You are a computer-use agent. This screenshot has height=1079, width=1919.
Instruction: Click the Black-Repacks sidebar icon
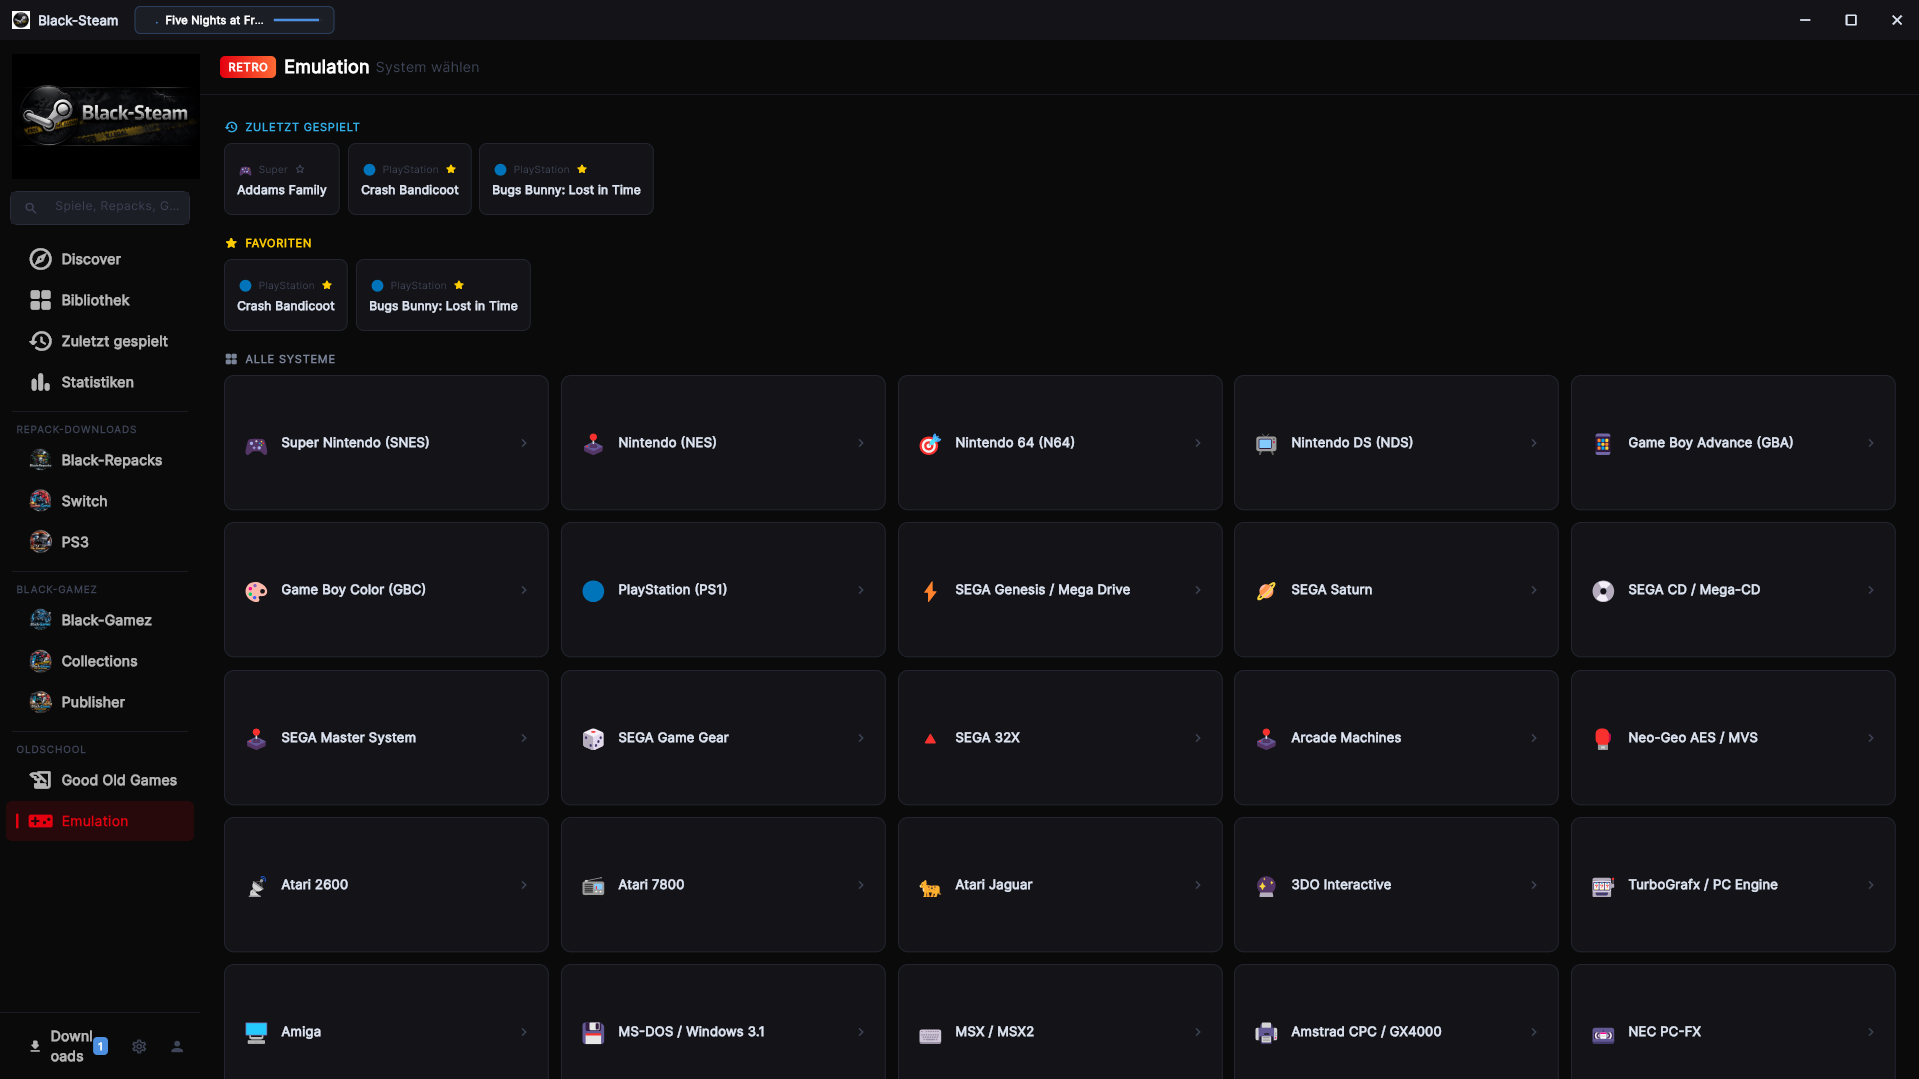point(40,460)
